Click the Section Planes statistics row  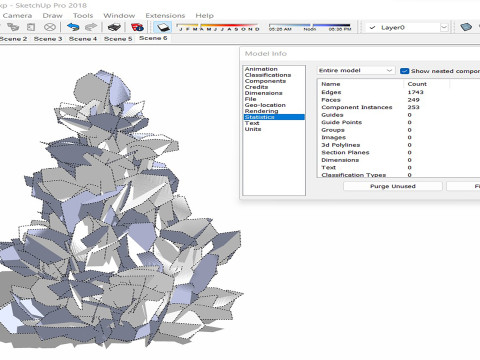point(399,152)
